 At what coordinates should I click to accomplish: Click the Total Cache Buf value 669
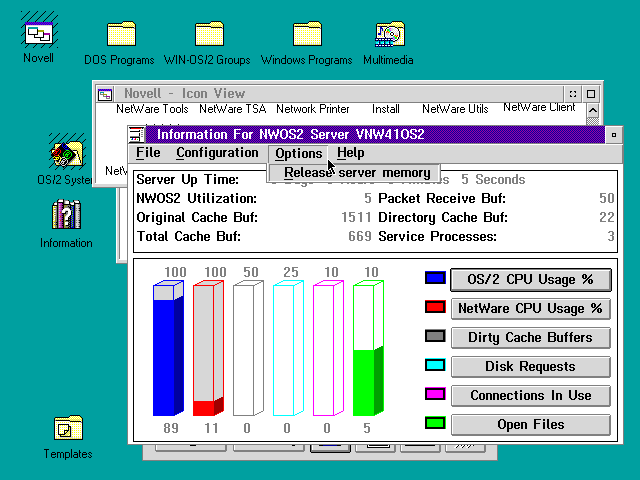tap(360, 236)
